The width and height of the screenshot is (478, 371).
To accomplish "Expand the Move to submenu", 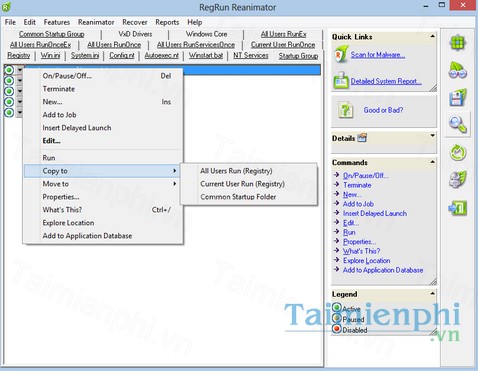I will pos(103,184).
